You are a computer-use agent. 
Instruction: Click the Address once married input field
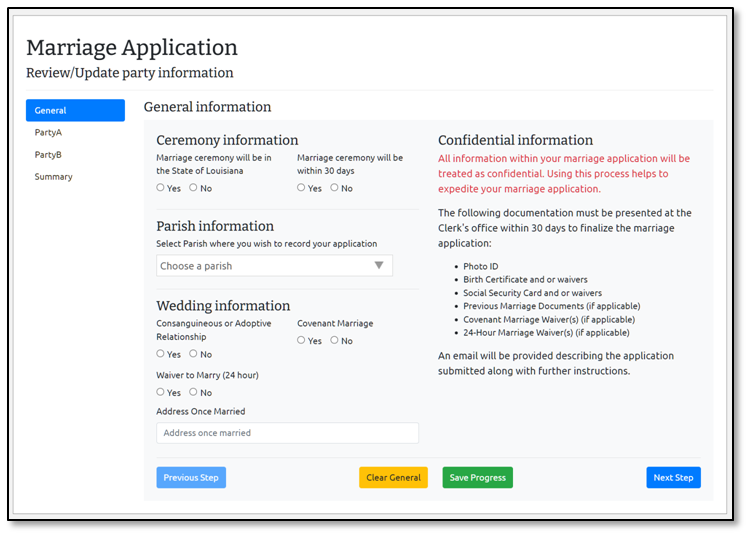point(287,433)
